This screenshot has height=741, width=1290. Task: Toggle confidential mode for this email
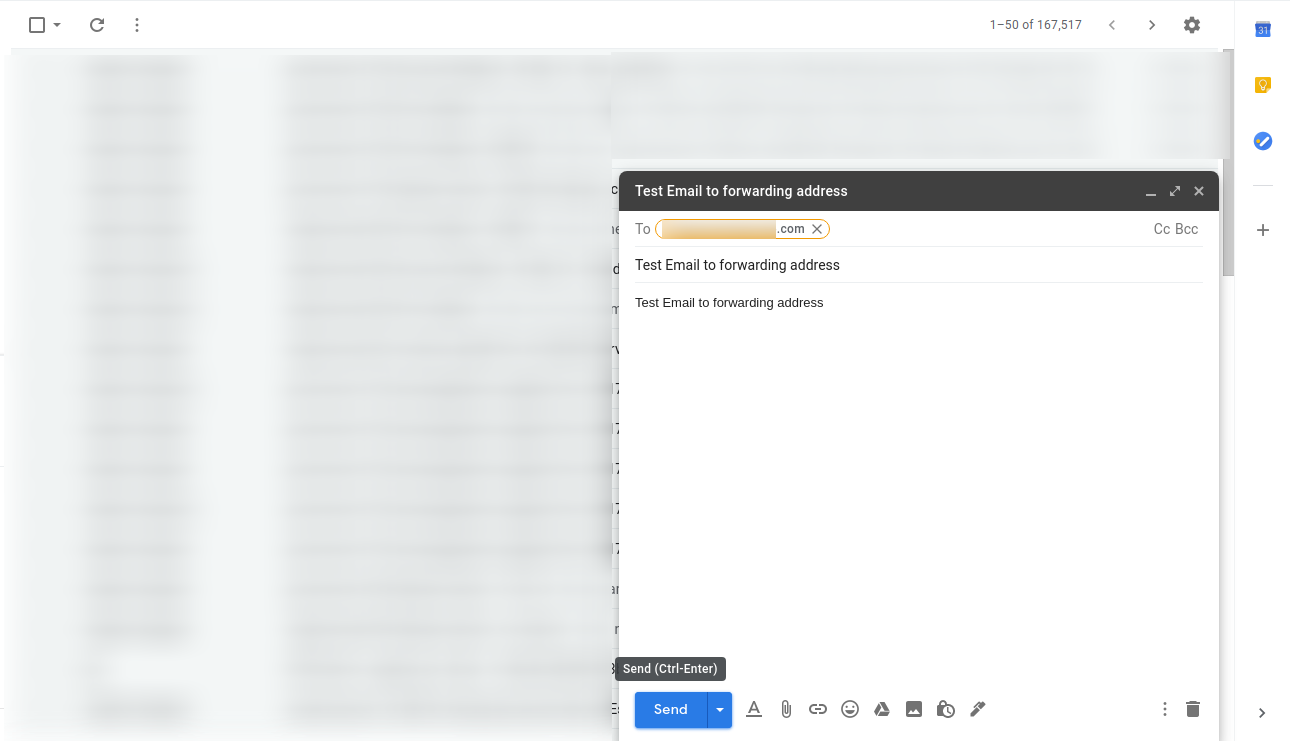point(946,709)
